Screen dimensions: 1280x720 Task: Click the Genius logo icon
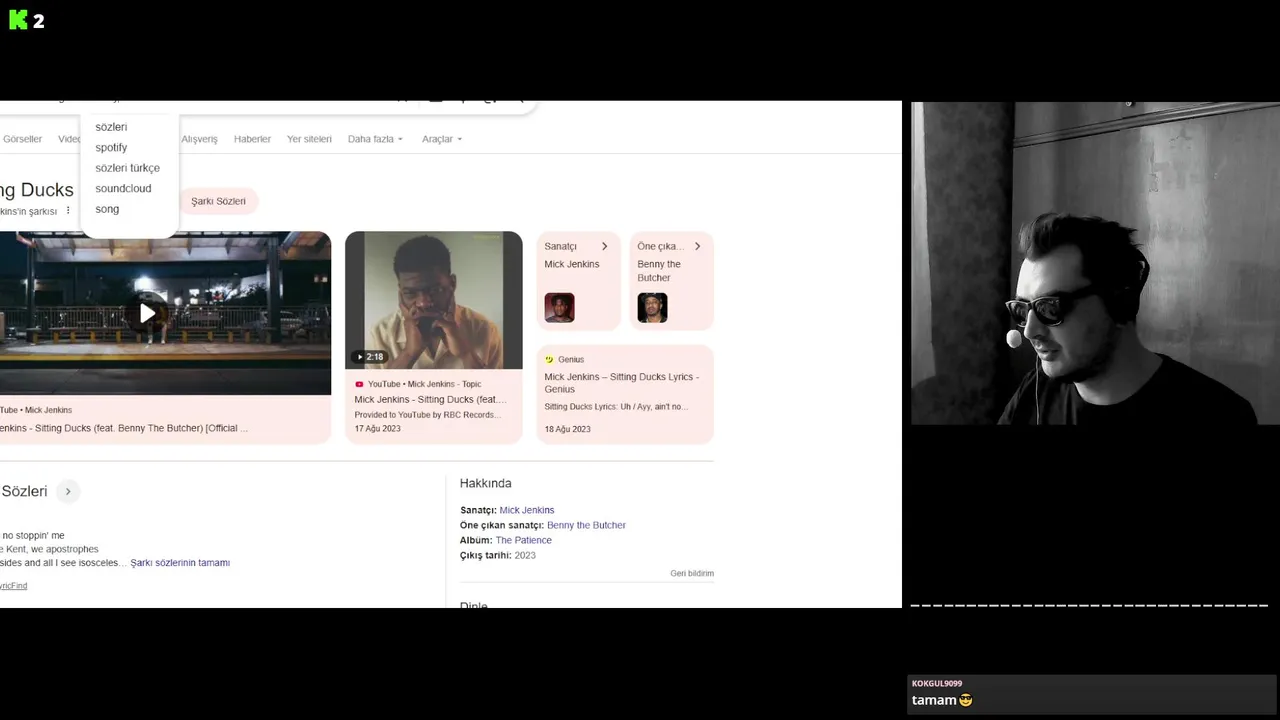[x=549, y=359]
